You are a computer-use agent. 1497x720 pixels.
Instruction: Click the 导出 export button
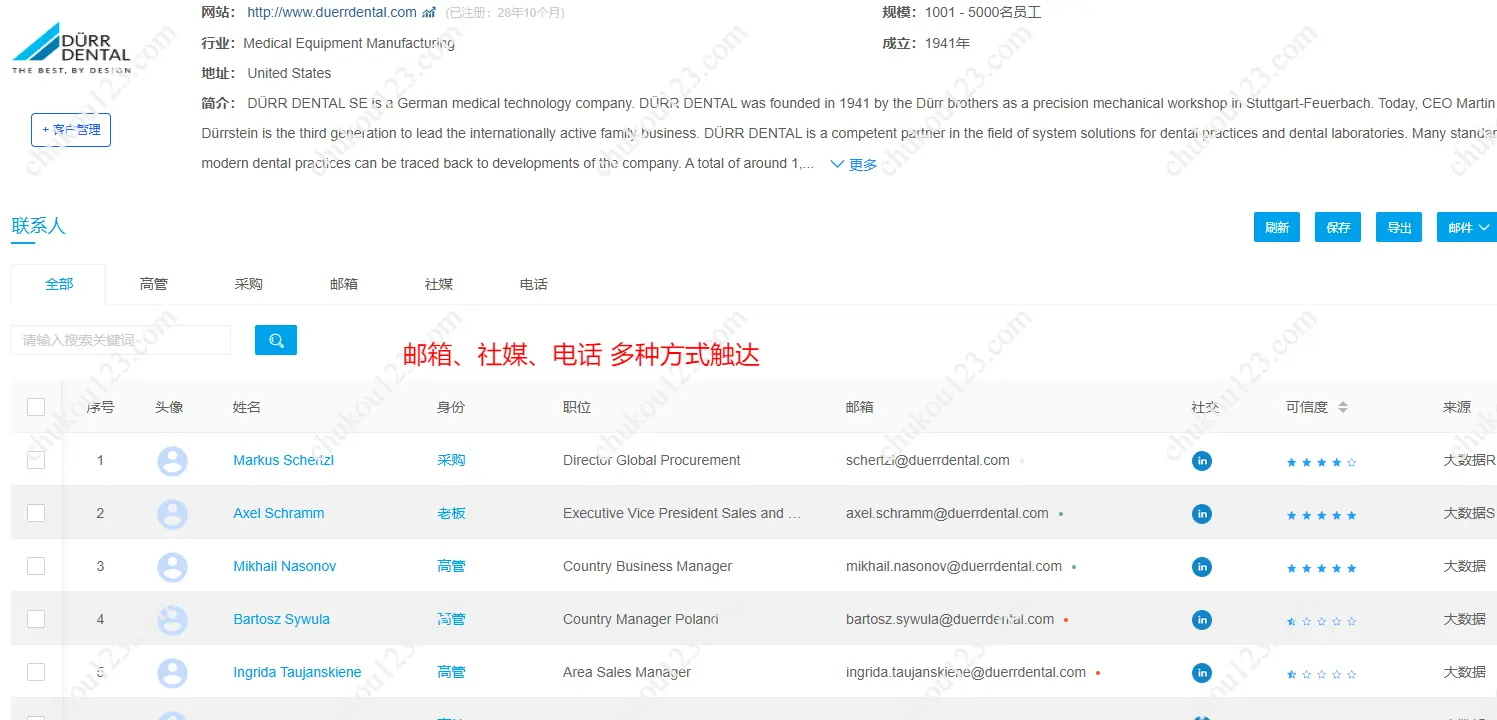coord(1399,227)
